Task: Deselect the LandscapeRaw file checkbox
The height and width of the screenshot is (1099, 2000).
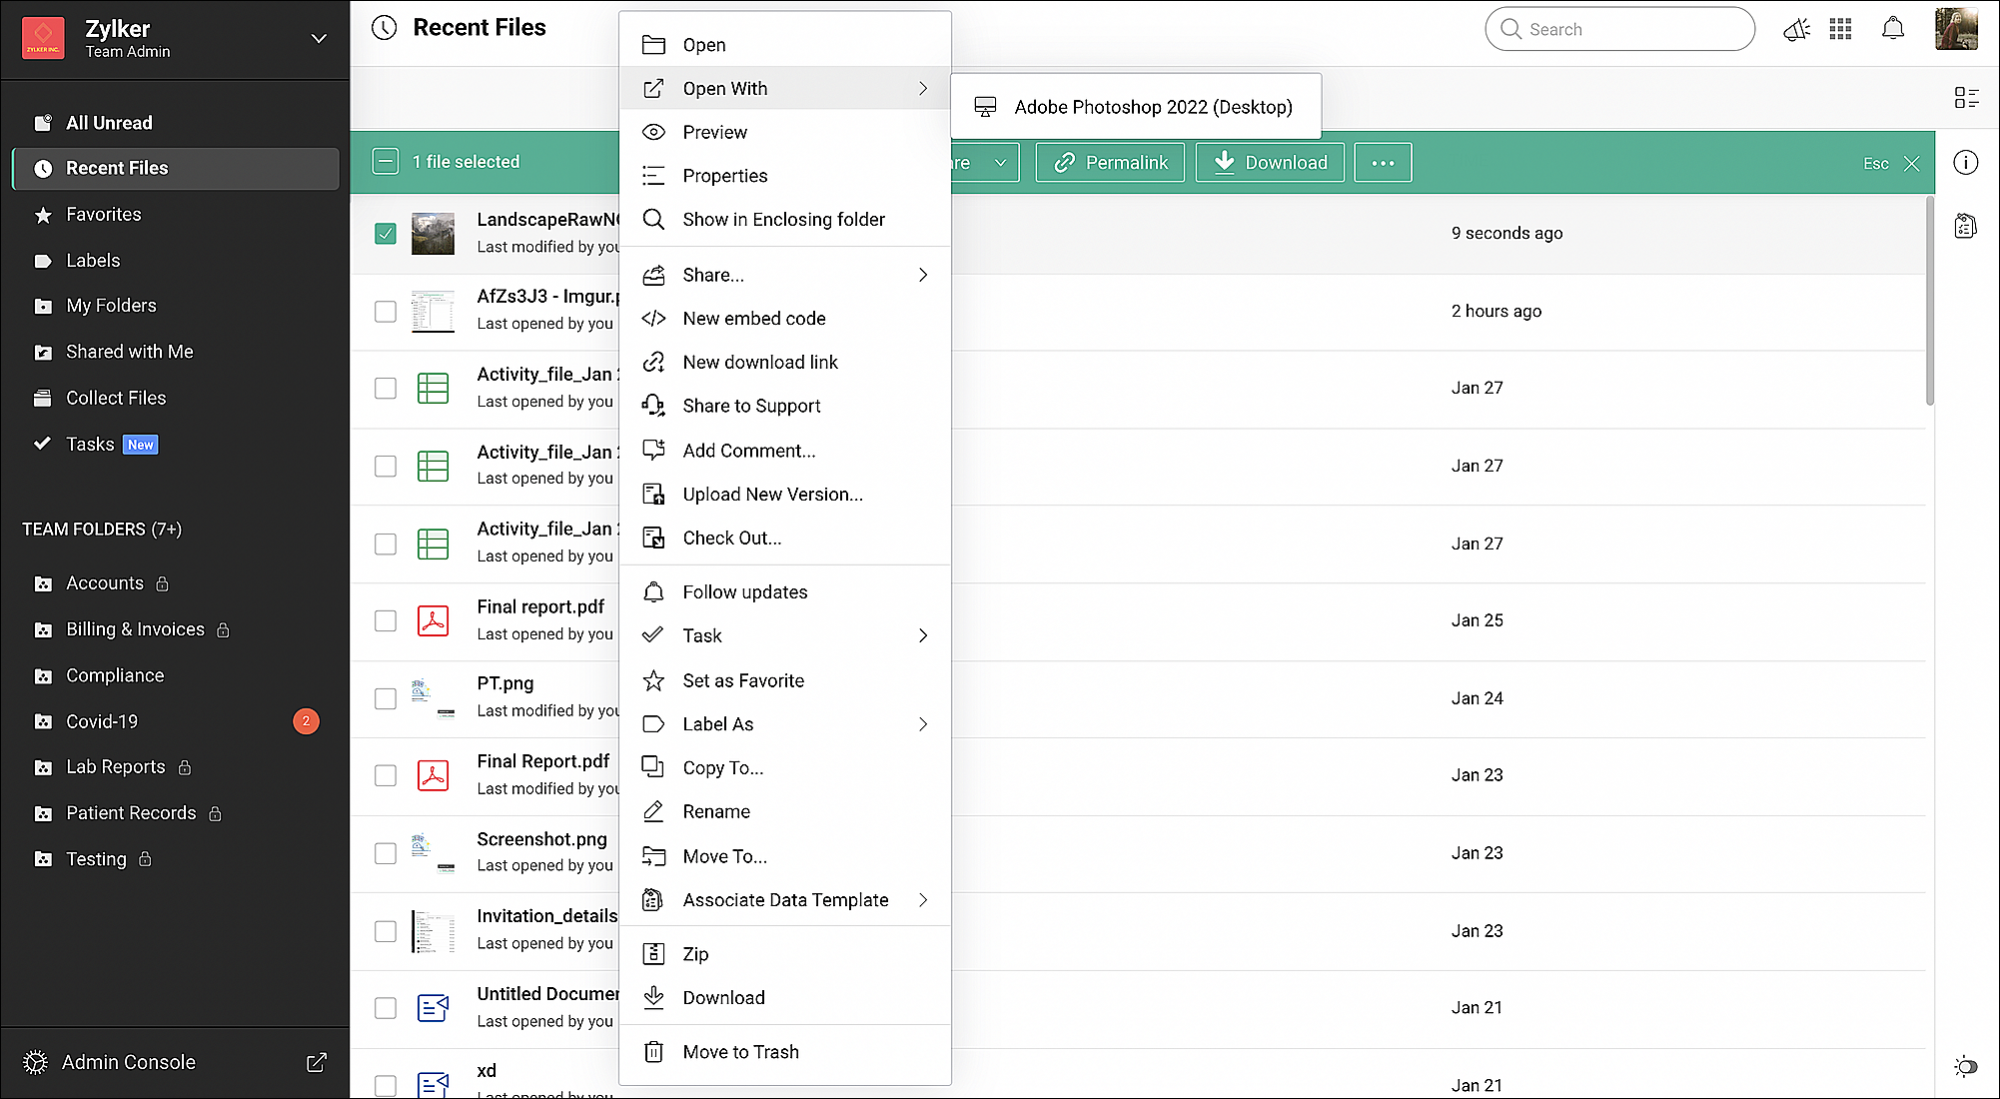Action: (x=385, y=233)
